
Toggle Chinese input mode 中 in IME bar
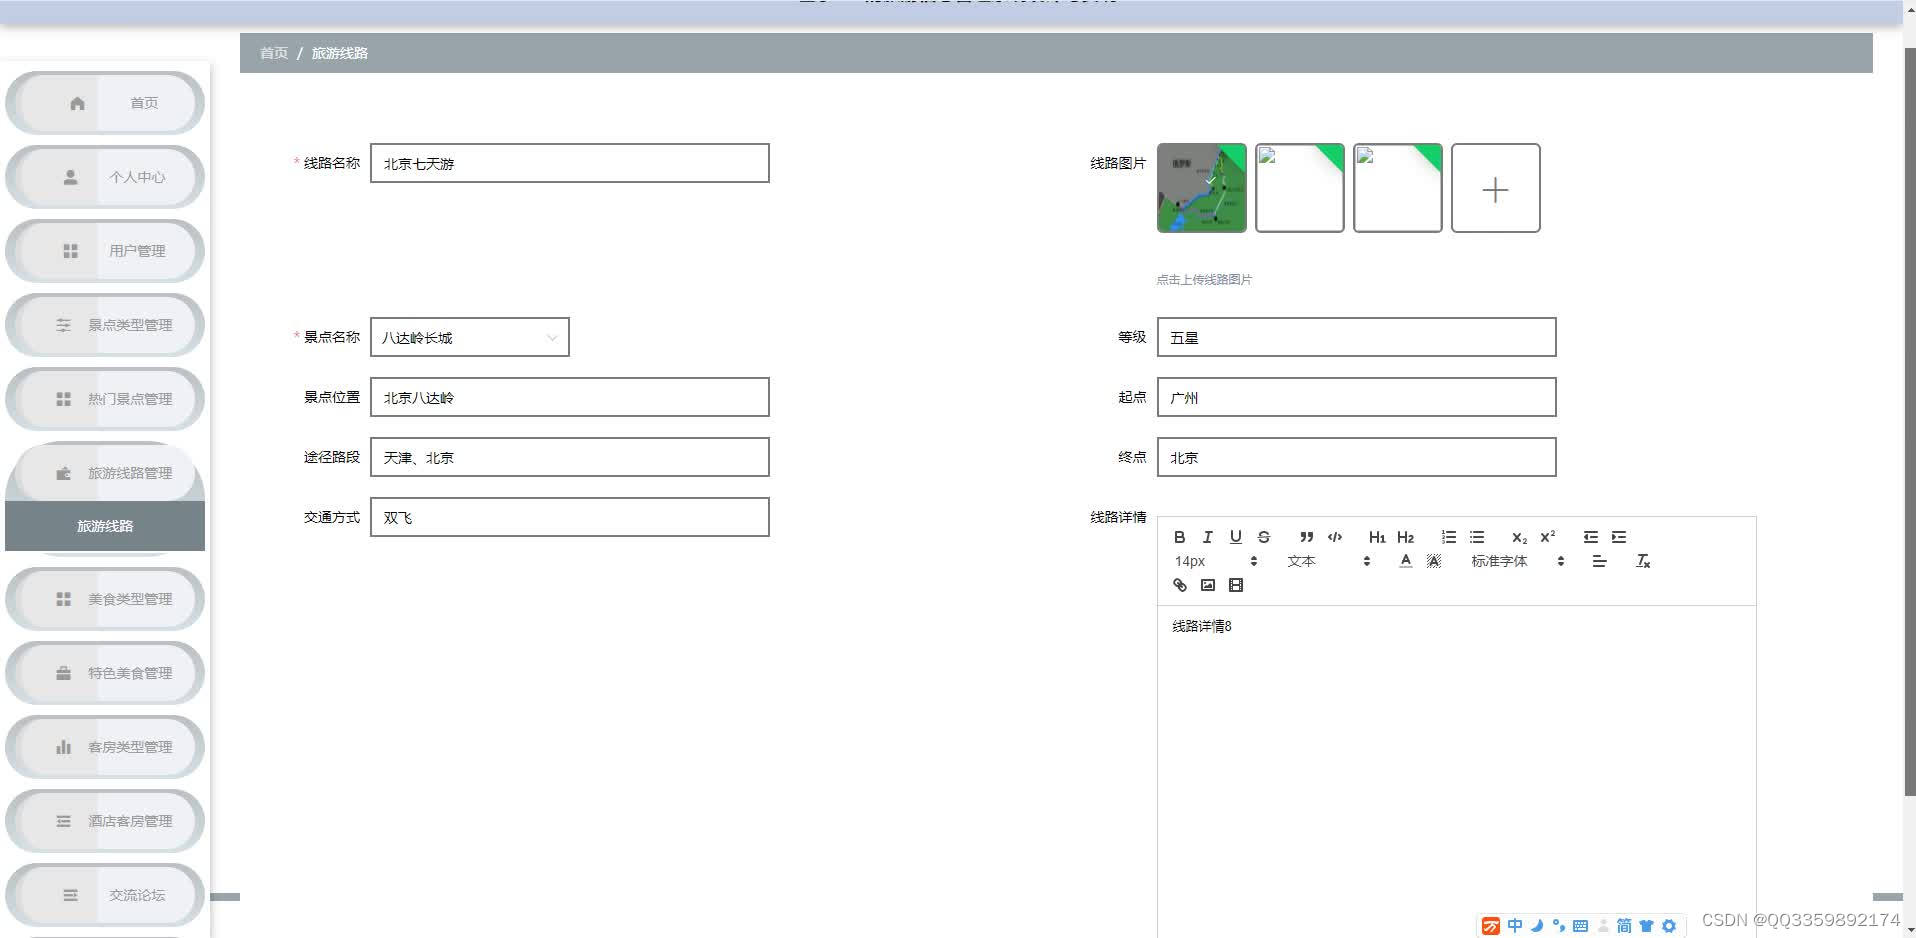[1515, 926]
